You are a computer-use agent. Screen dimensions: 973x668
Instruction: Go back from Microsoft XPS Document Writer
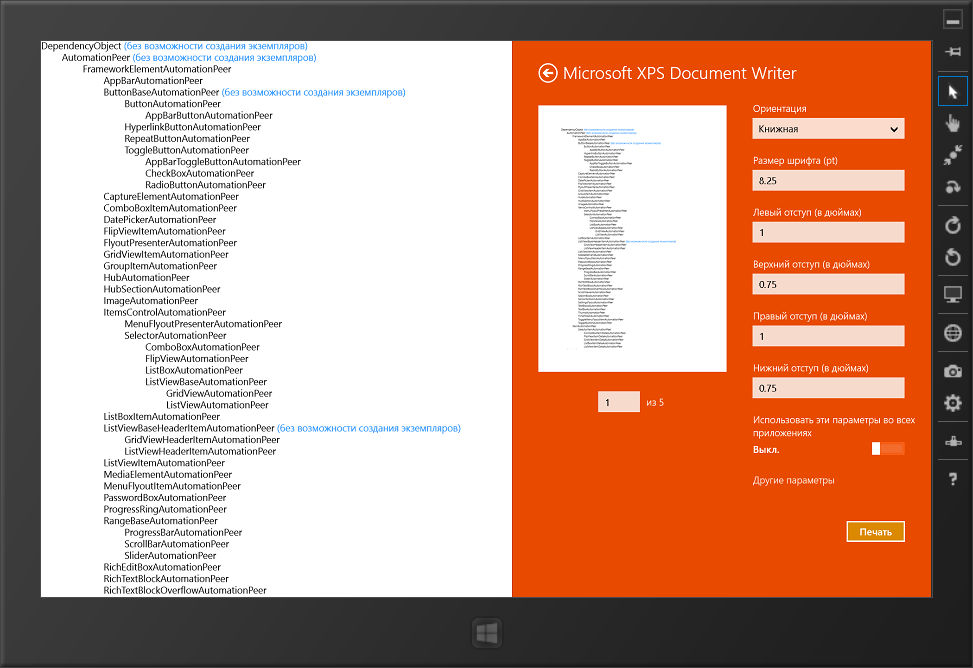pos(547,73)
